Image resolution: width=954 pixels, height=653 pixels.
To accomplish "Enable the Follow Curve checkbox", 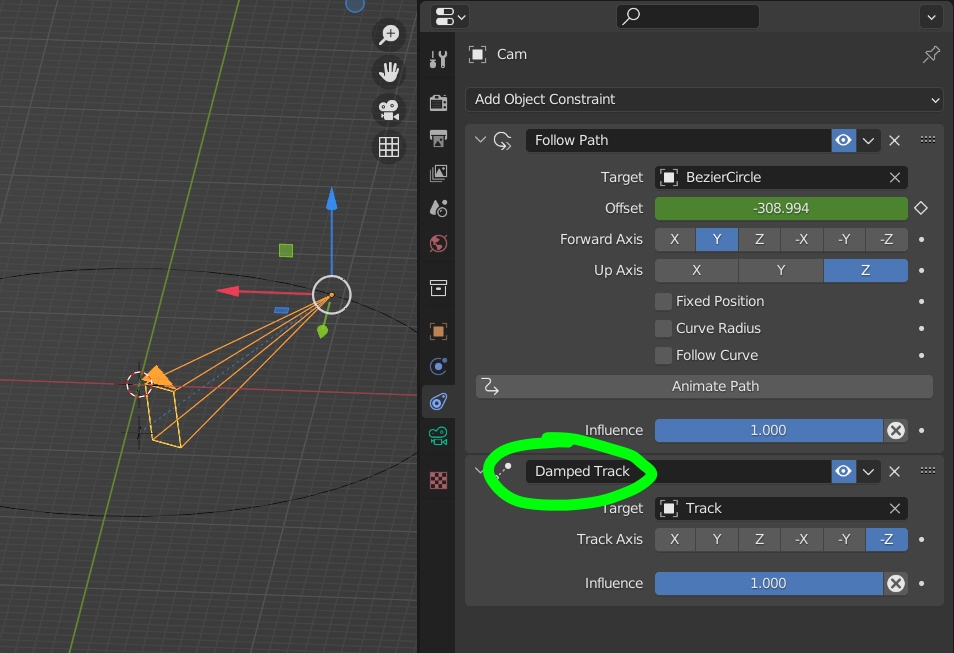I will [663, 355].
